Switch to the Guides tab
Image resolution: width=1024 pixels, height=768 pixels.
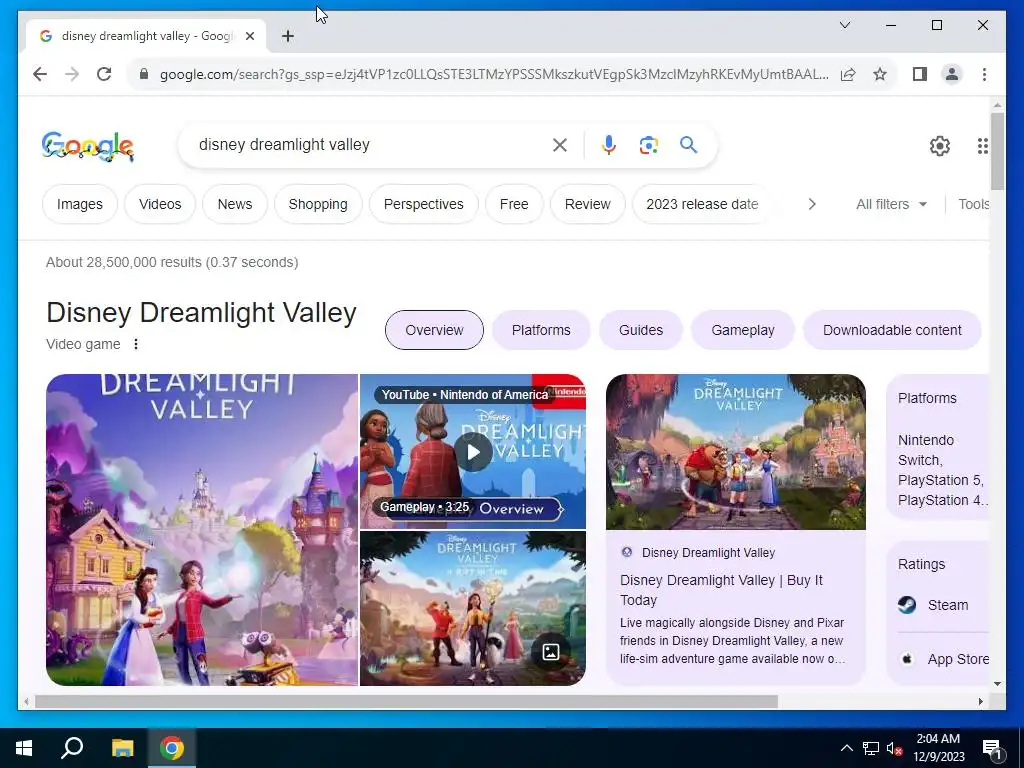(641, 330)
